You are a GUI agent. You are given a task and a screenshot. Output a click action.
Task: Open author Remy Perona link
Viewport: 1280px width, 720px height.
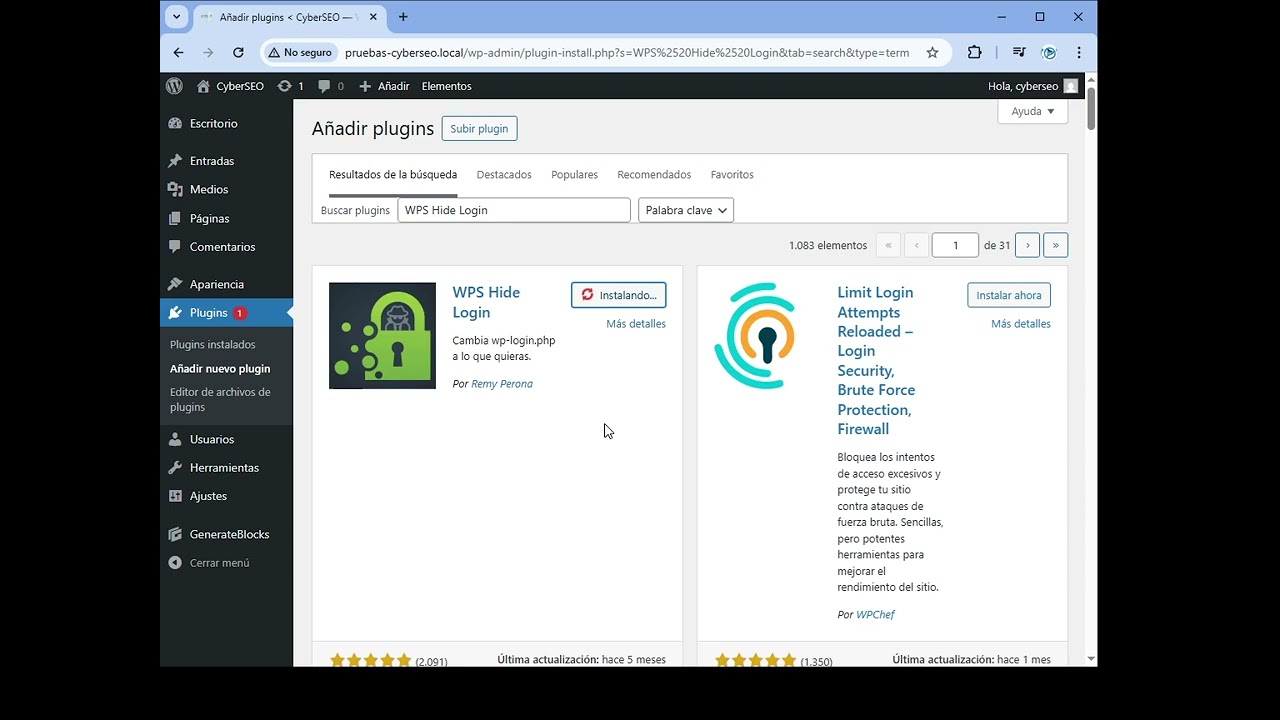502,384
